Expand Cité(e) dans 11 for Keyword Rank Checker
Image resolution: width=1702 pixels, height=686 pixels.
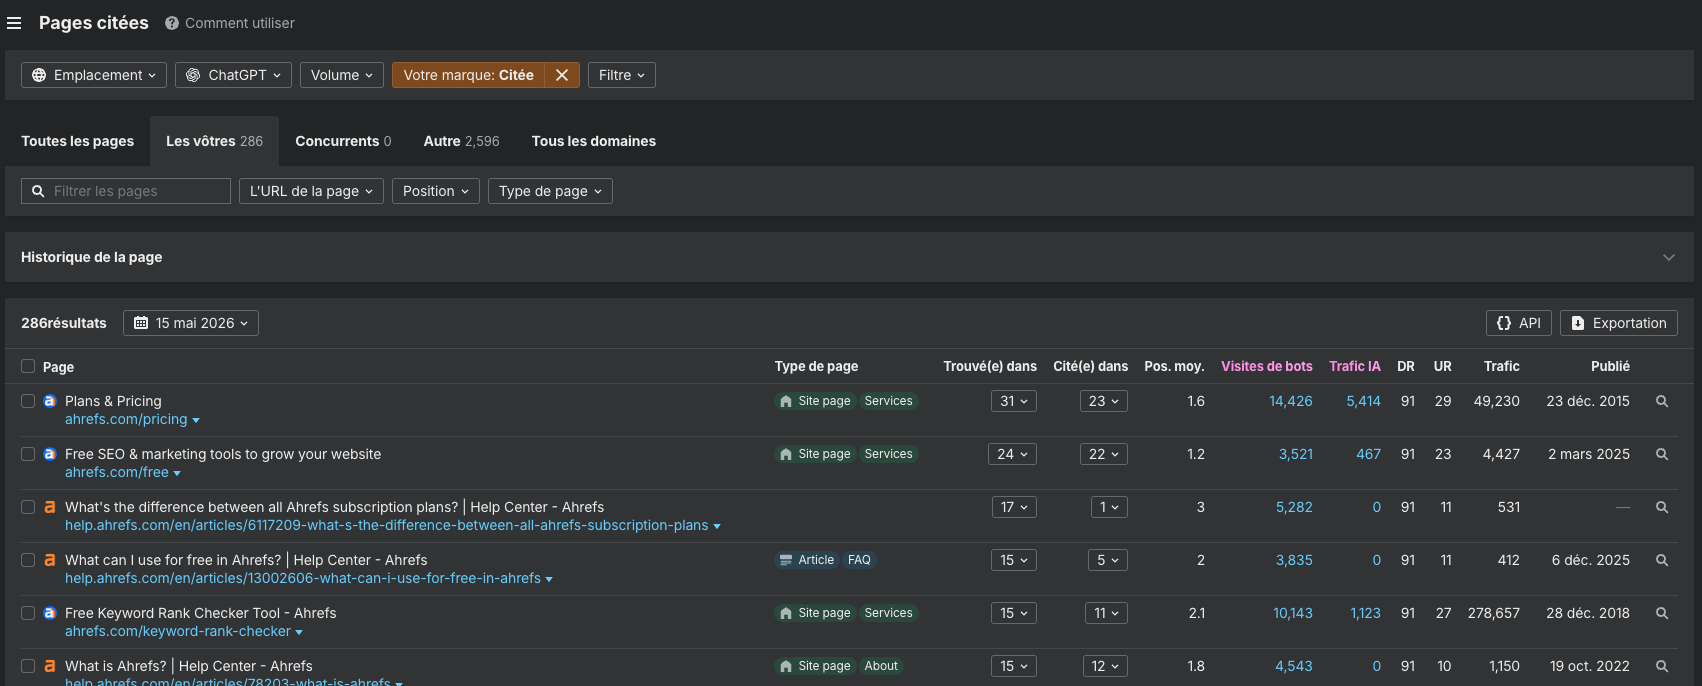point(1106,613)
